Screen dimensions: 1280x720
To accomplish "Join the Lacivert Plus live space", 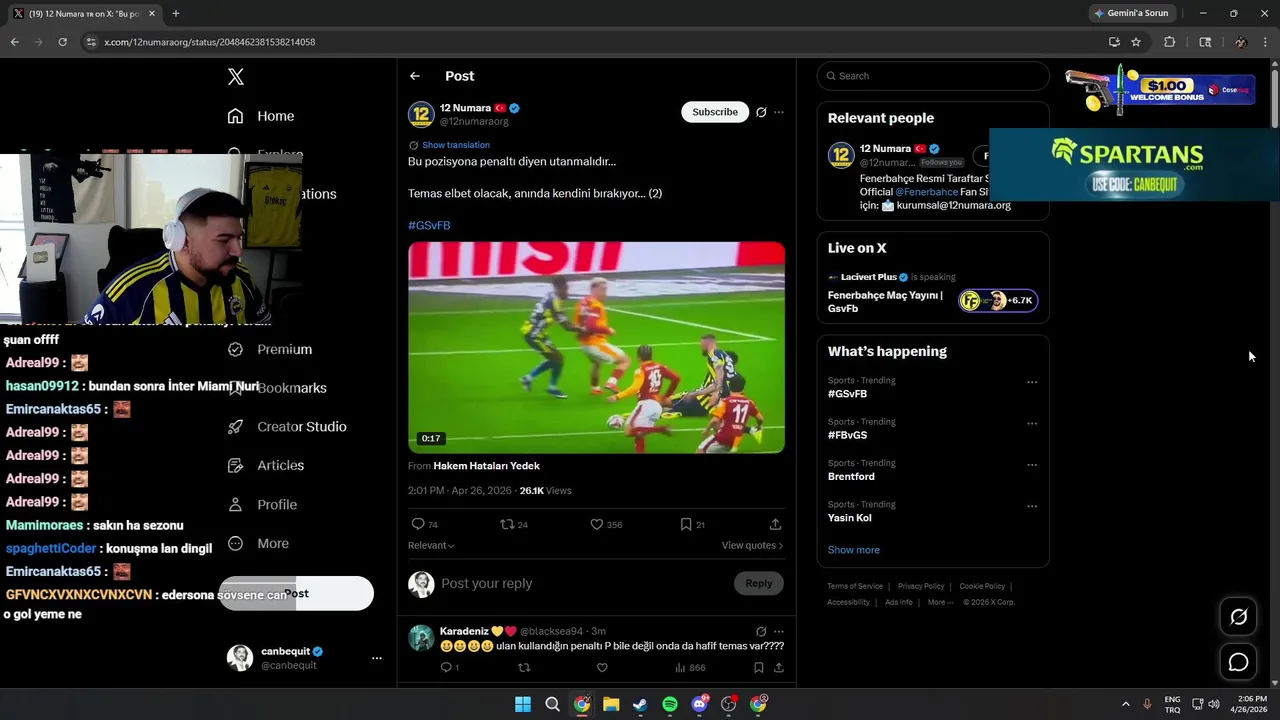I will click(x=998, y=300).
